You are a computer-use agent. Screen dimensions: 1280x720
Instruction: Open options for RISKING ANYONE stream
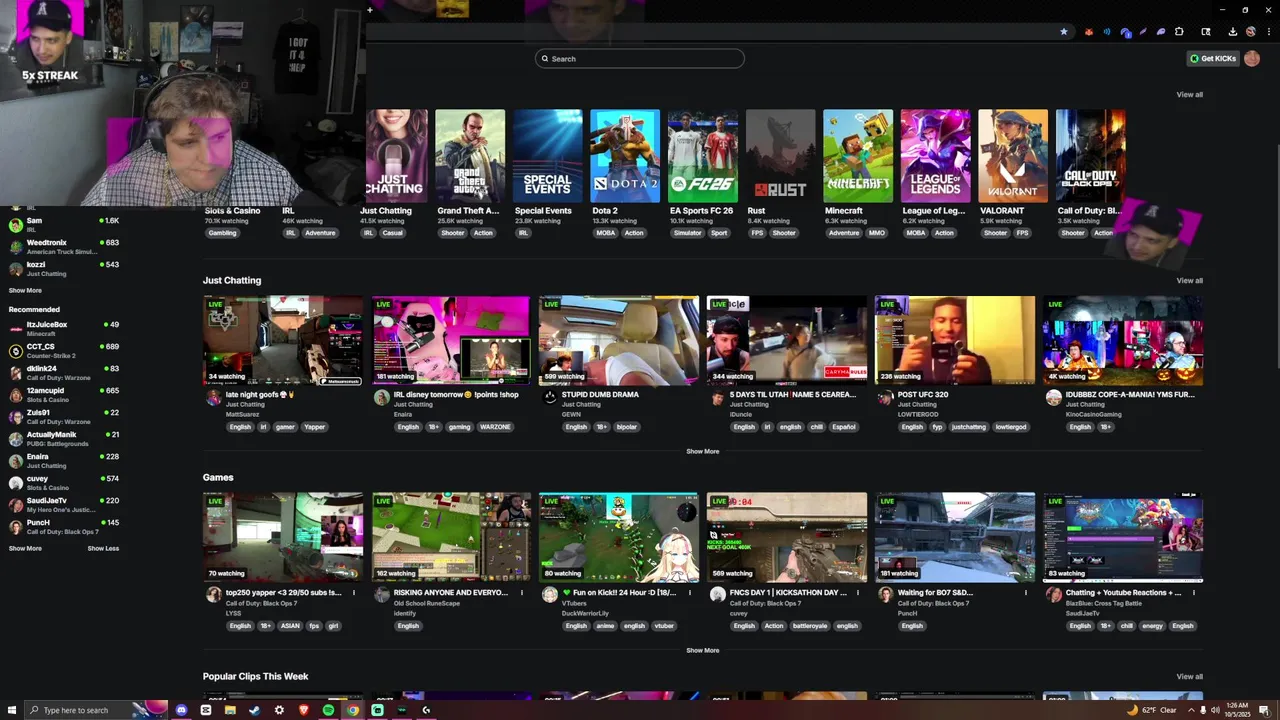pos(521,592)
